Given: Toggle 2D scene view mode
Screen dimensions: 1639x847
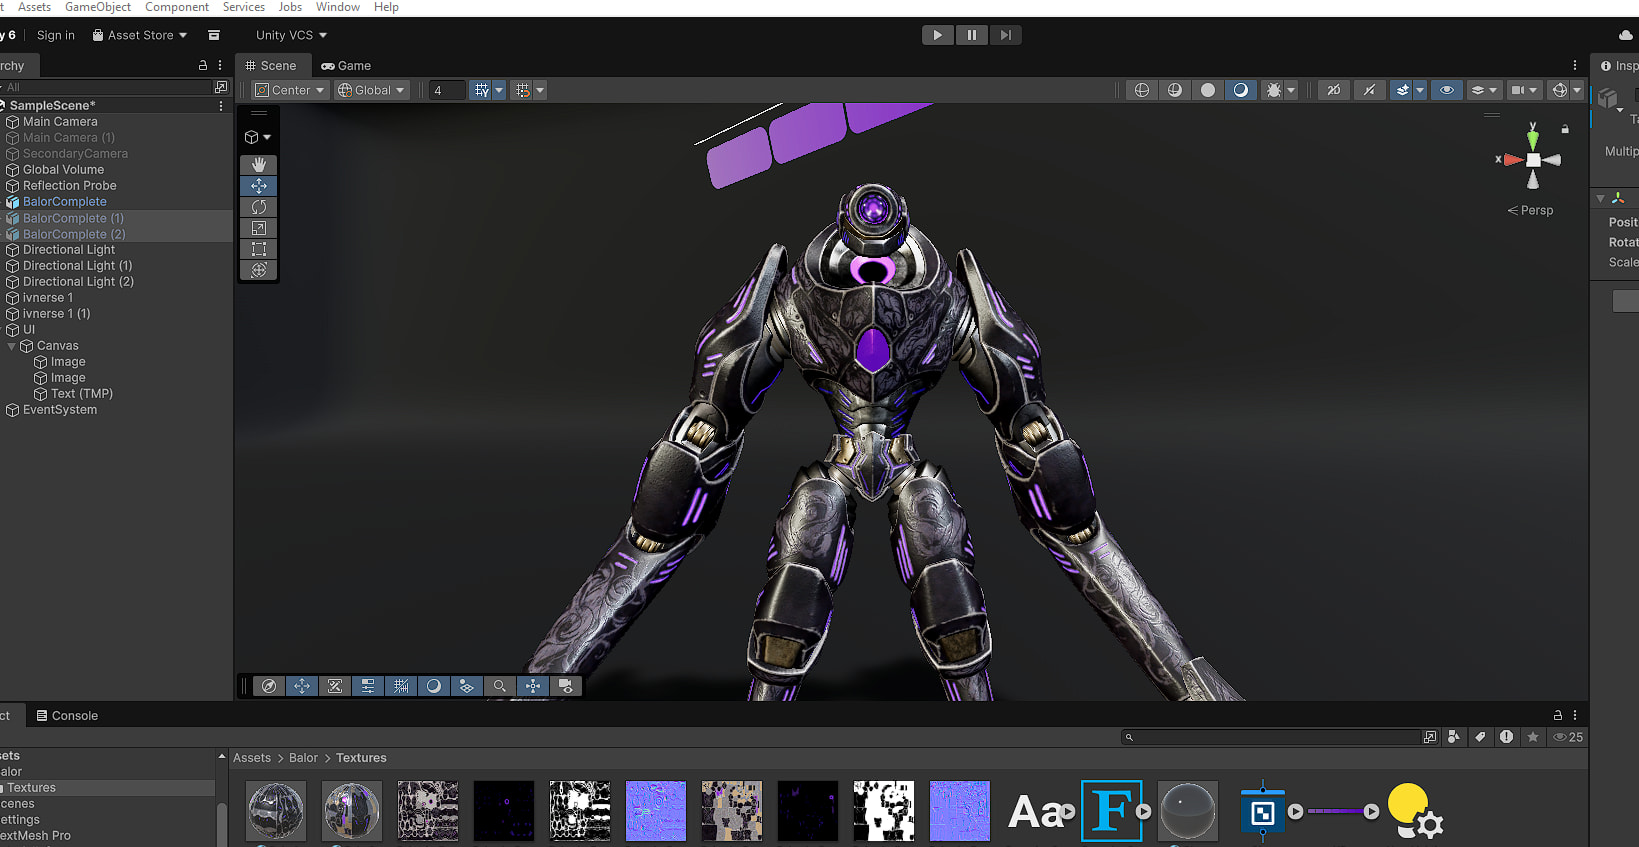Looking at the screenshot, I should pos(1333,90).
